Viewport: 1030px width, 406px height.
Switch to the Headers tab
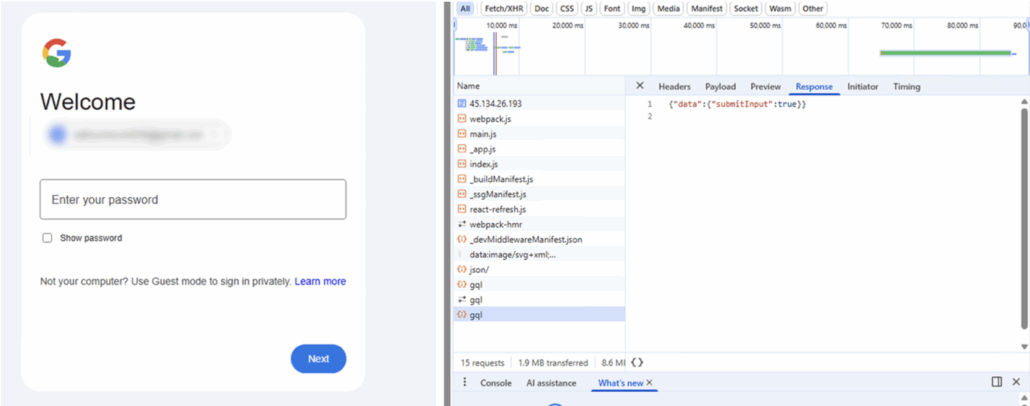674,87
